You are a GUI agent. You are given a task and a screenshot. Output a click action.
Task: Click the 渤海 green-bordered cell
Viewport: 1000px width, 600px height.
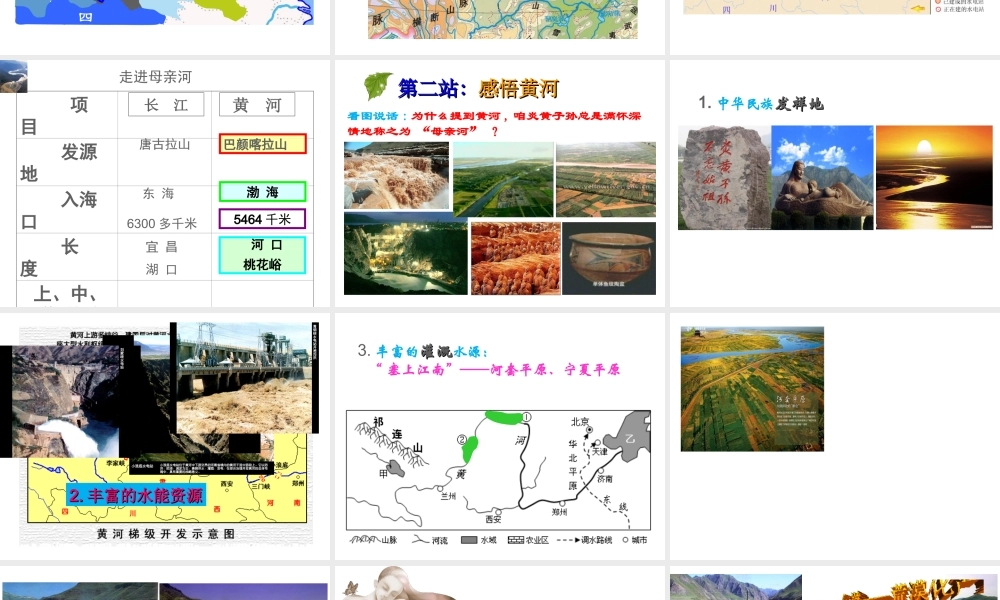262,192
